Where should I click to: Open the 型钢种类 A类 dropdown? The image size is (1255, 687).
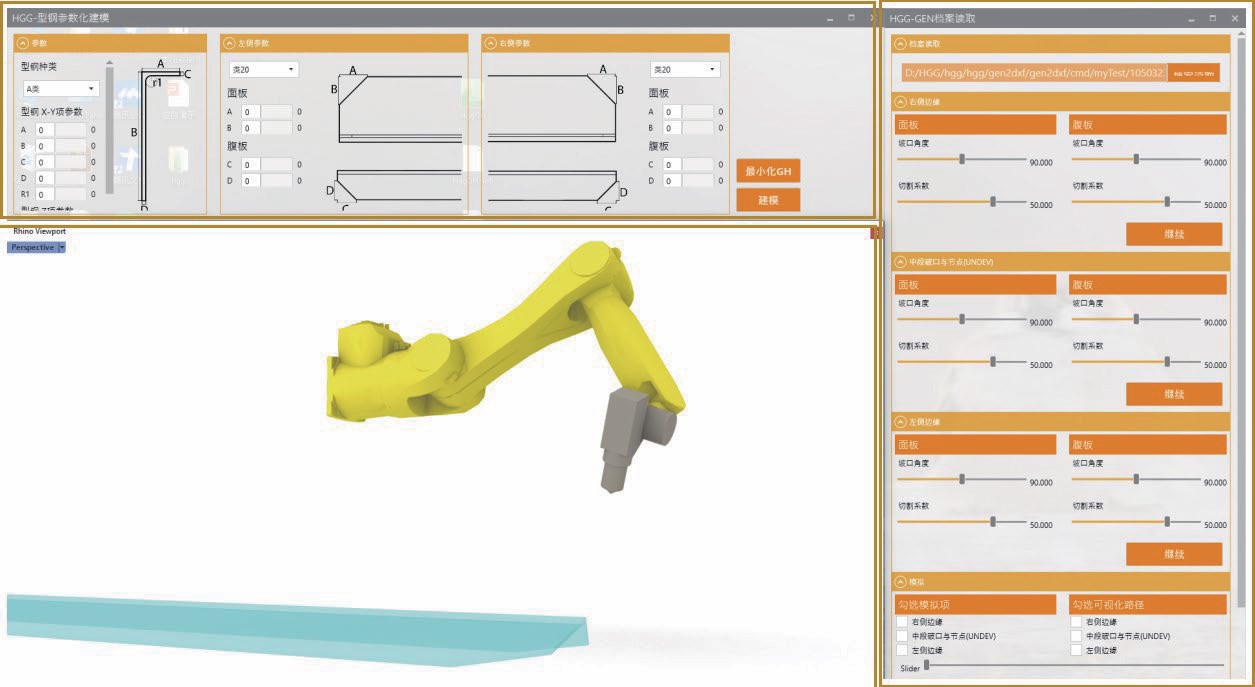tap(60, 89)
